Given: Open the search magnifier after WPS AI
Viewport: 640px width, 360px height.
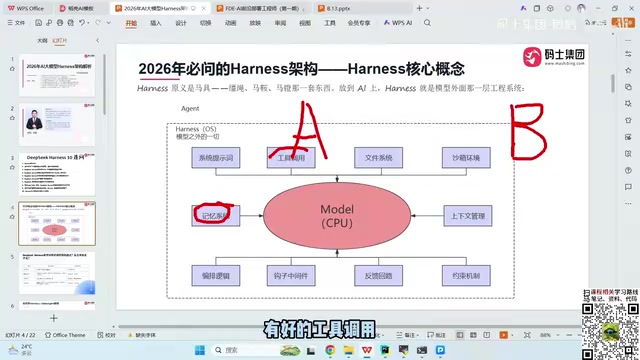Looking at the screenshot, I should pos(427,23).
